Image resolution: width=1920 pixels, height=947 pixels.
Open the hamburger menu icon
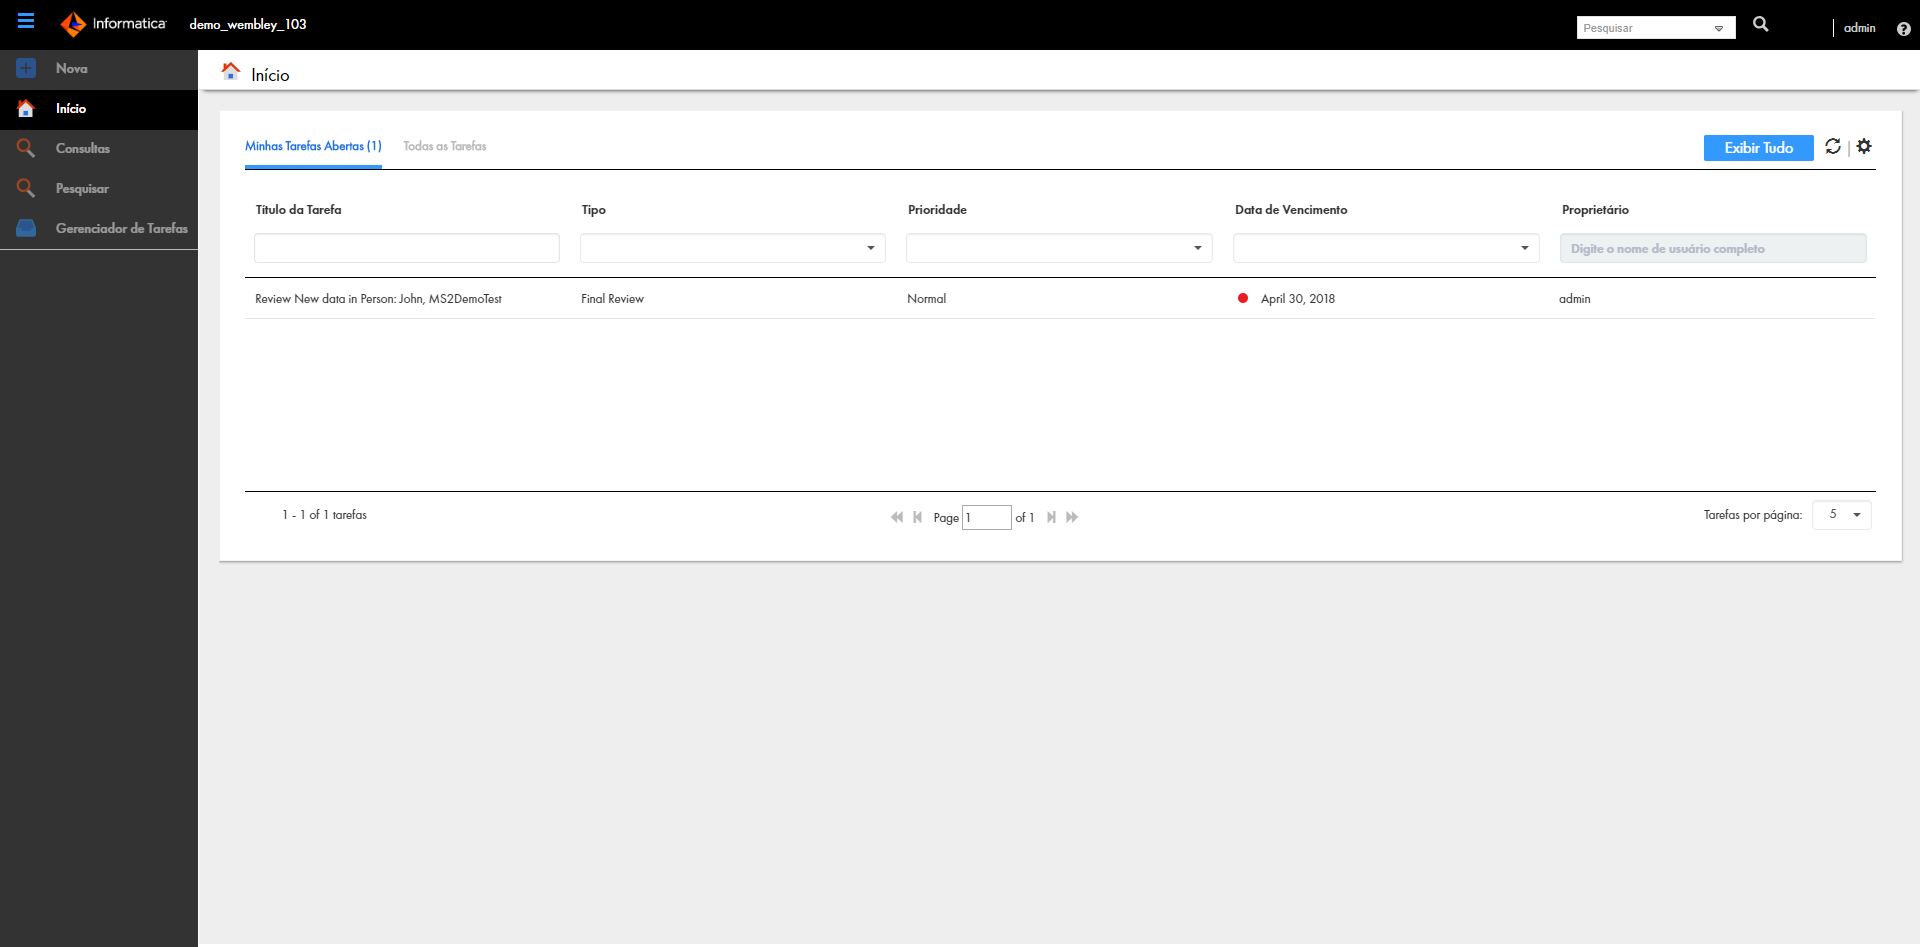[x=26, y=21]
